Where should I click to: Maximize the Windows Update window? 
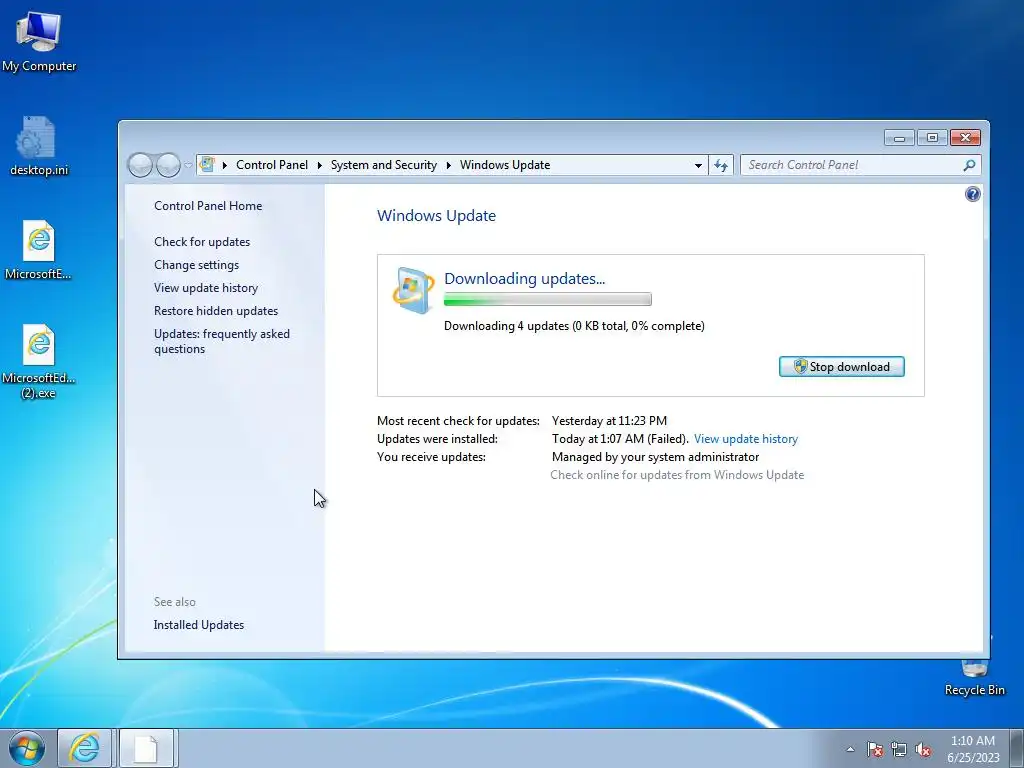point(933,138)
